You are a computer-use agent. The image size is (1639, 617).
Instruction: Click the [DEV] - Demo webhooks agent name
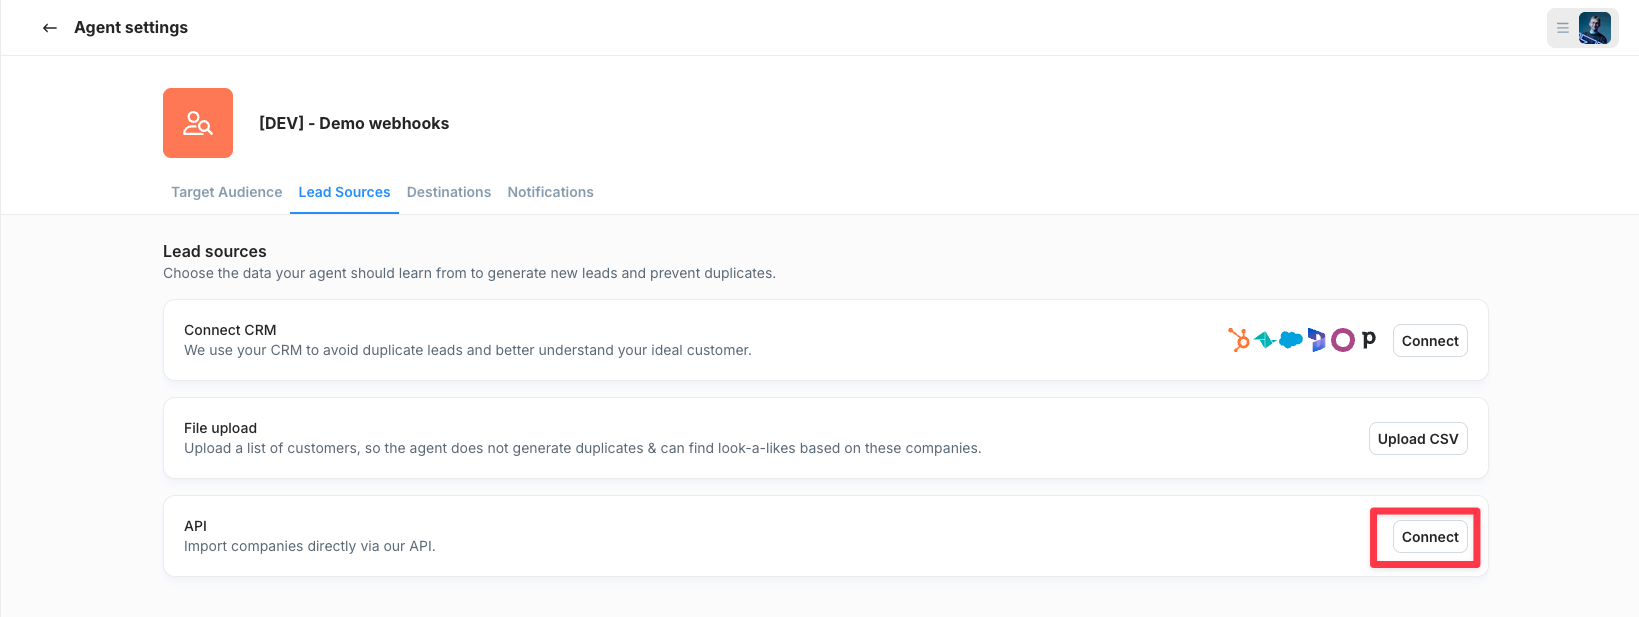pos(354,123)
